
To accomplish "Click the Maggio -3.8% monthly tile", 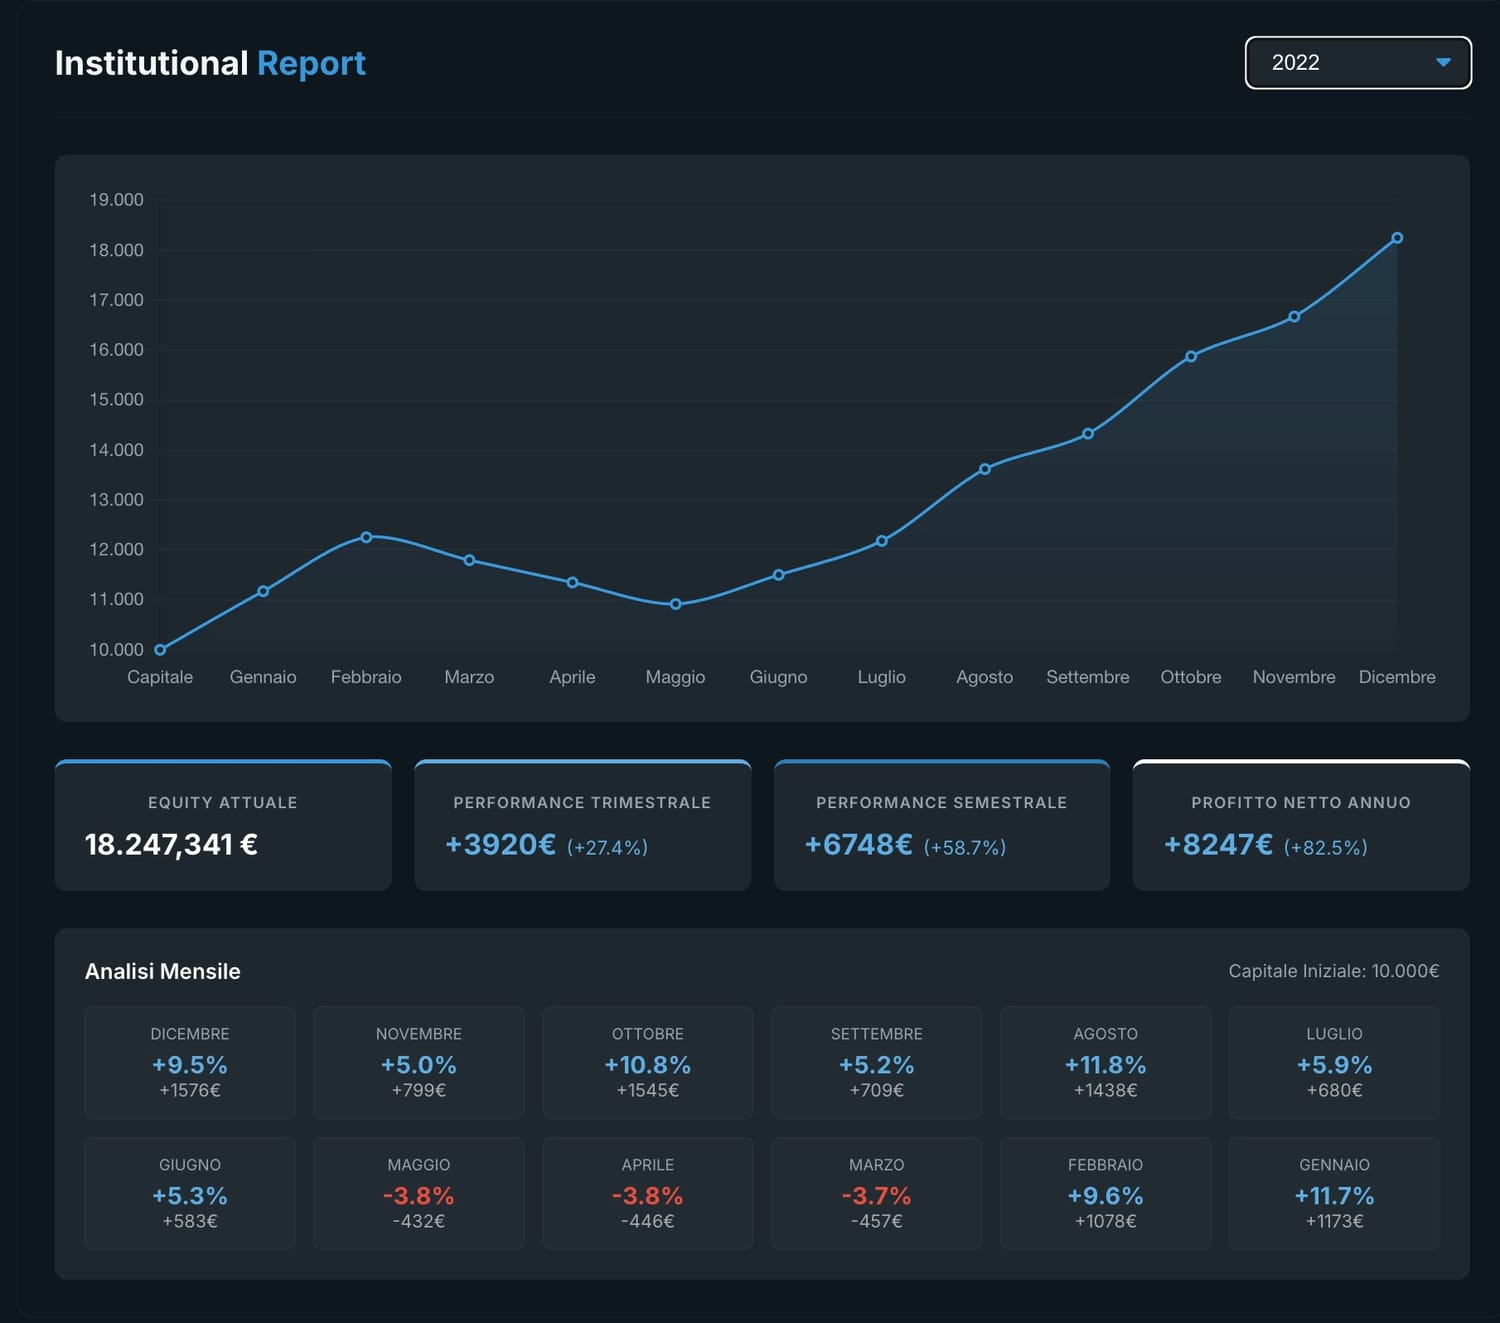I will [x=419, y=1193].
